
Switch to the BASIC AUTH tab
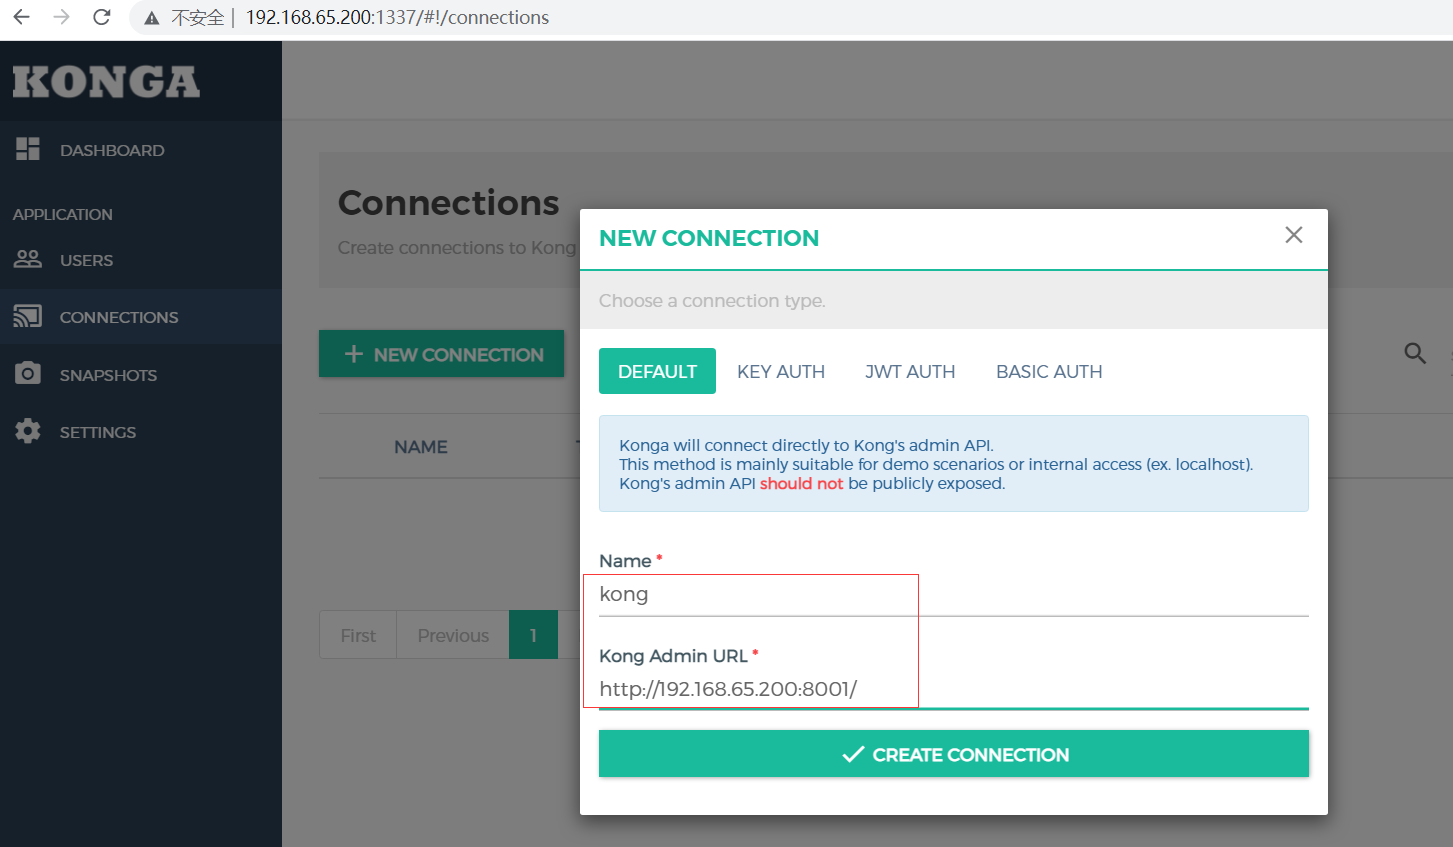pos(1049,371)
